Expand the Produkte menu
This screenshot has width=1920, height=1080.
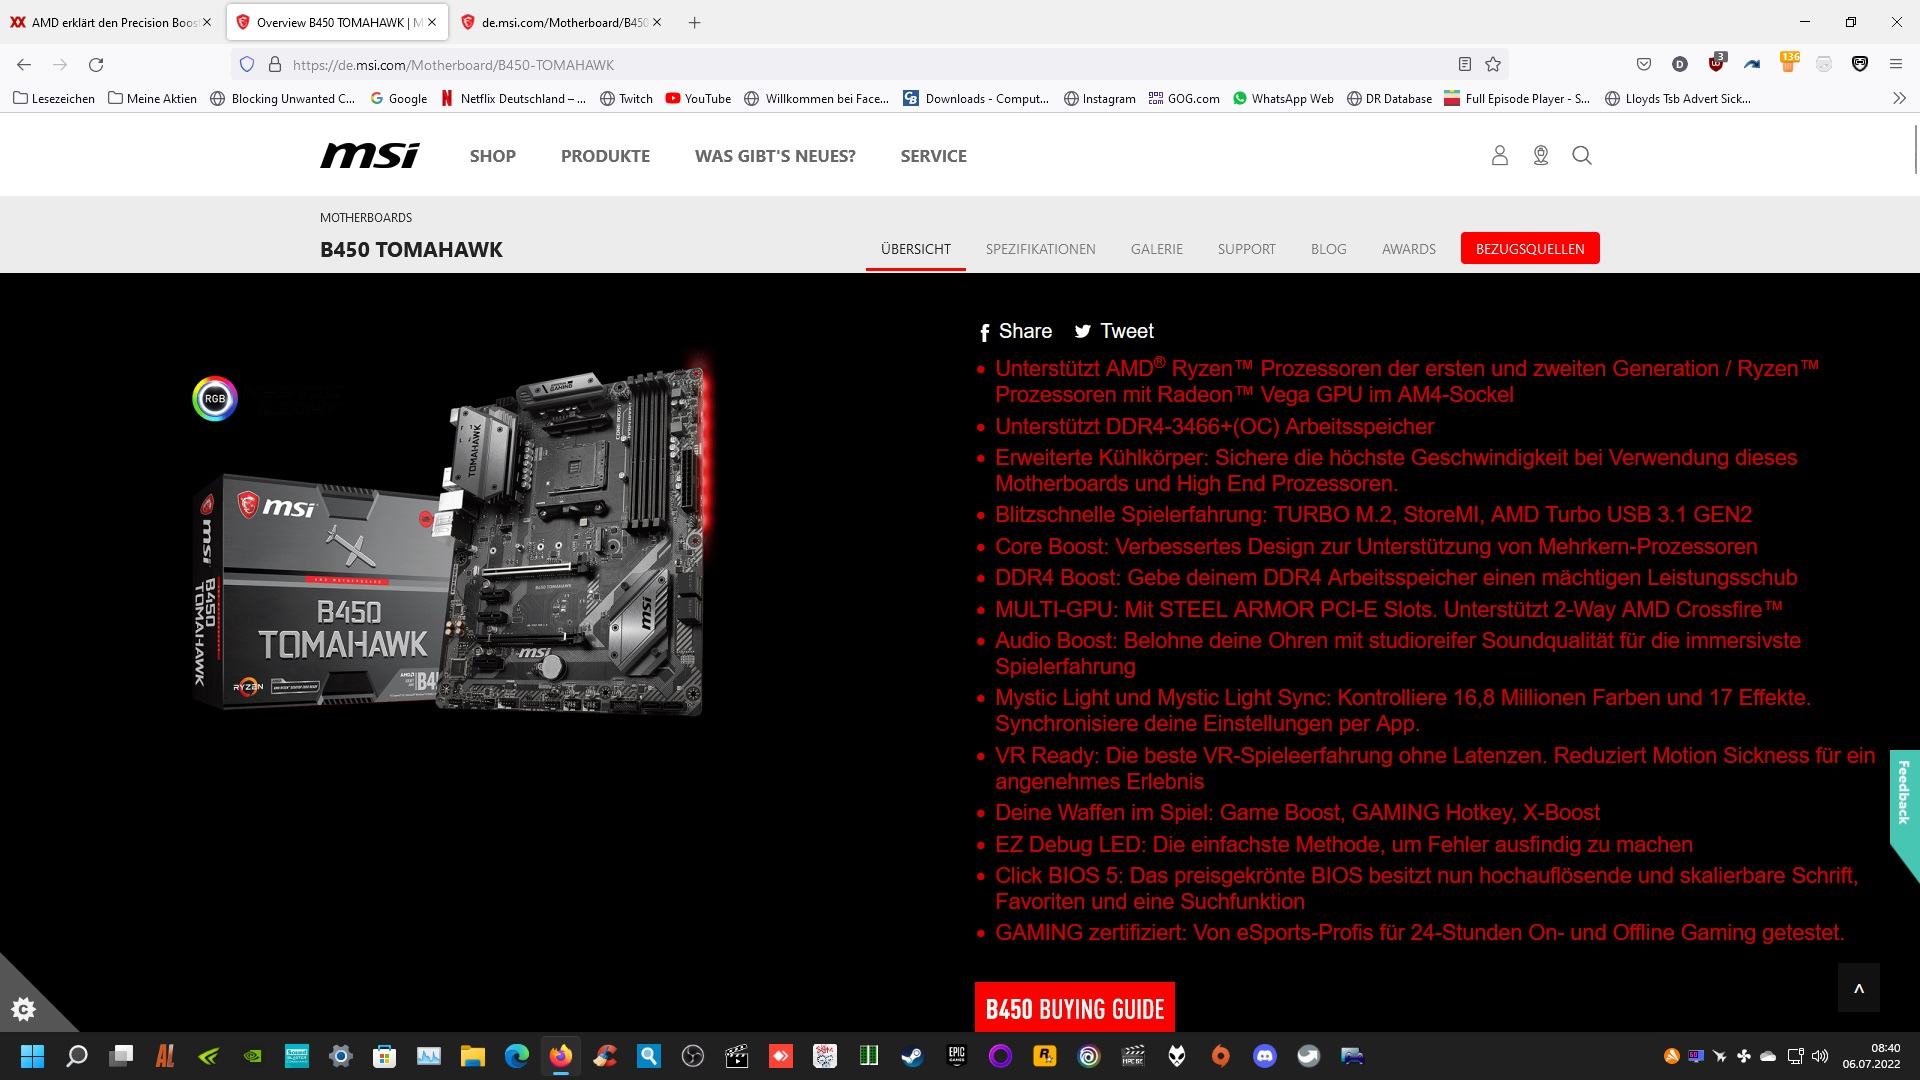point(604,156)
